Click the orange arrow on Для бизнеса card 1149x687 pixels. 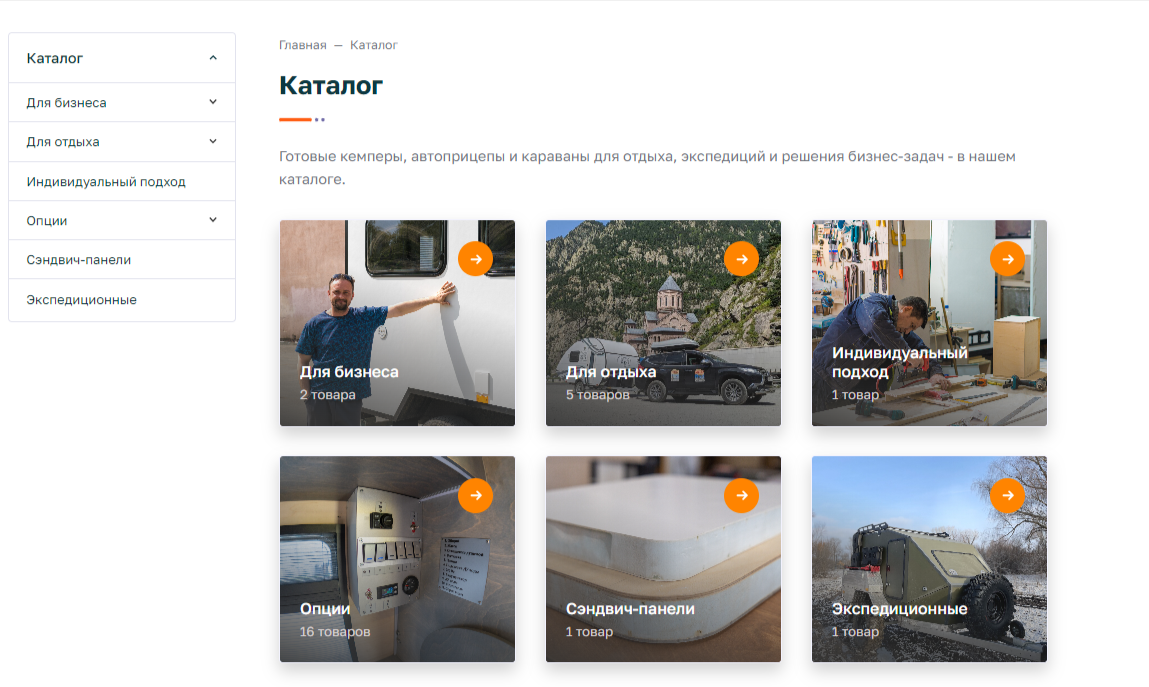coord(476,259)
